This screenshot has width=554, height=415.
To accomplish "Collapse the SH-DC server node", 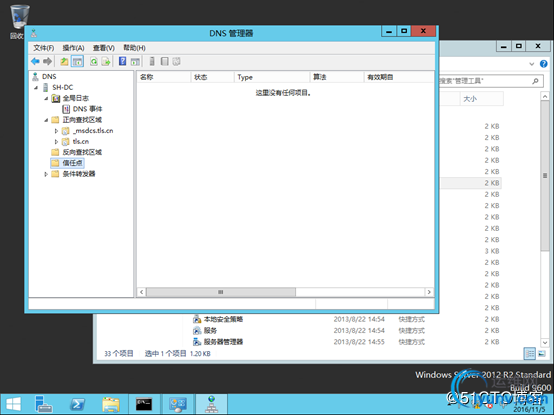I will coord(36,87).
